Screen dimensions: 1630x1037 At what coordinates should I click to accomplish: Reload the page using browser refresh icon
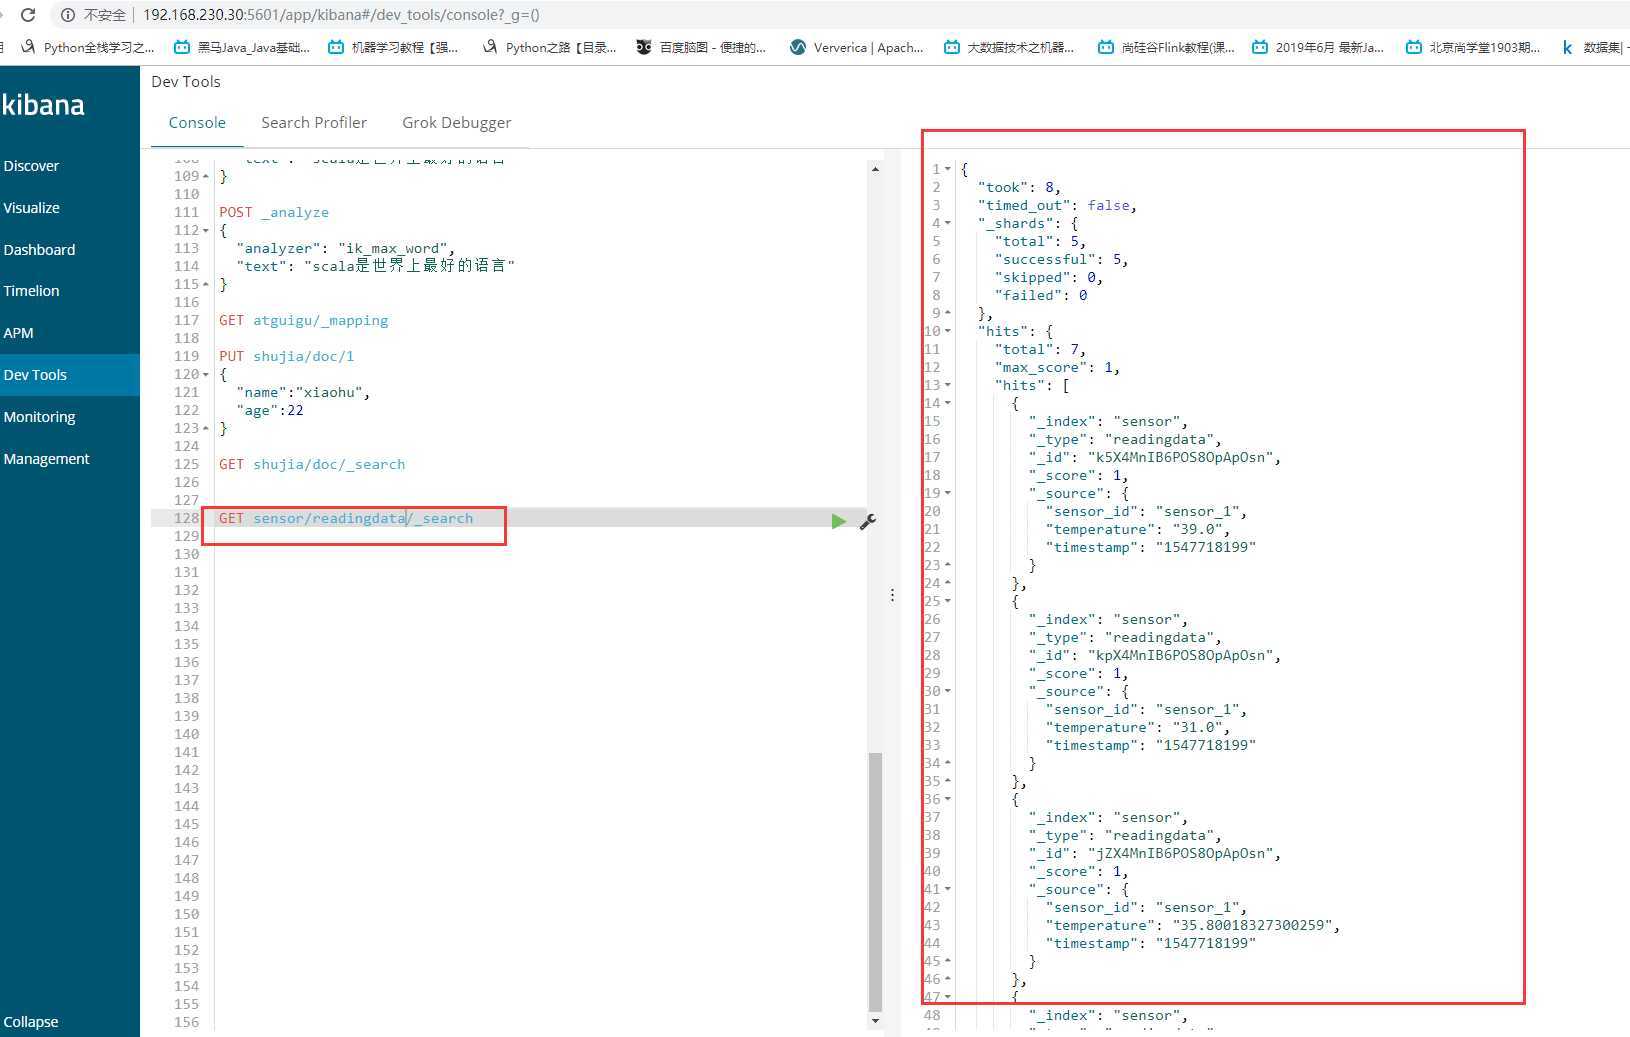pyautogui.click(x=28, y=15)
